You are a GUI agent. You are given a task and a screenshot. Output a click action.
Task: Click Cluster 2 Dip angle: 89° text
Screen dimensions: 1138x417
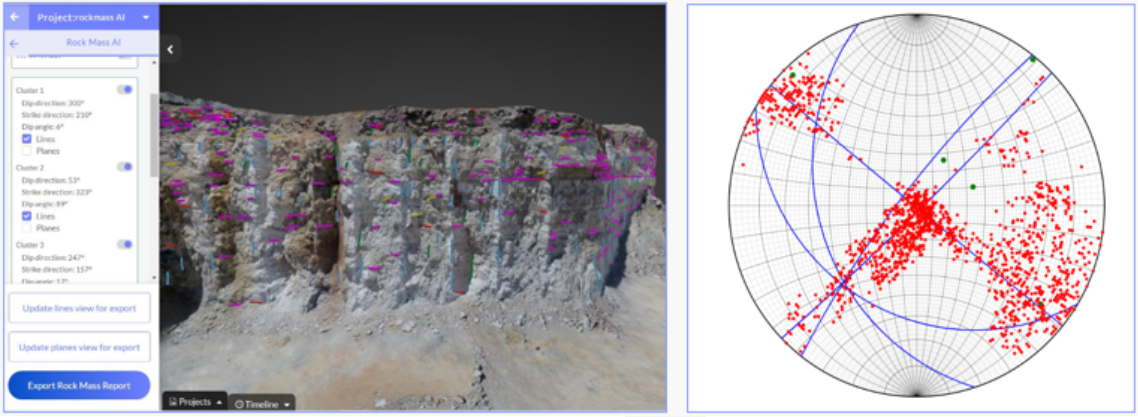point(46,204)
